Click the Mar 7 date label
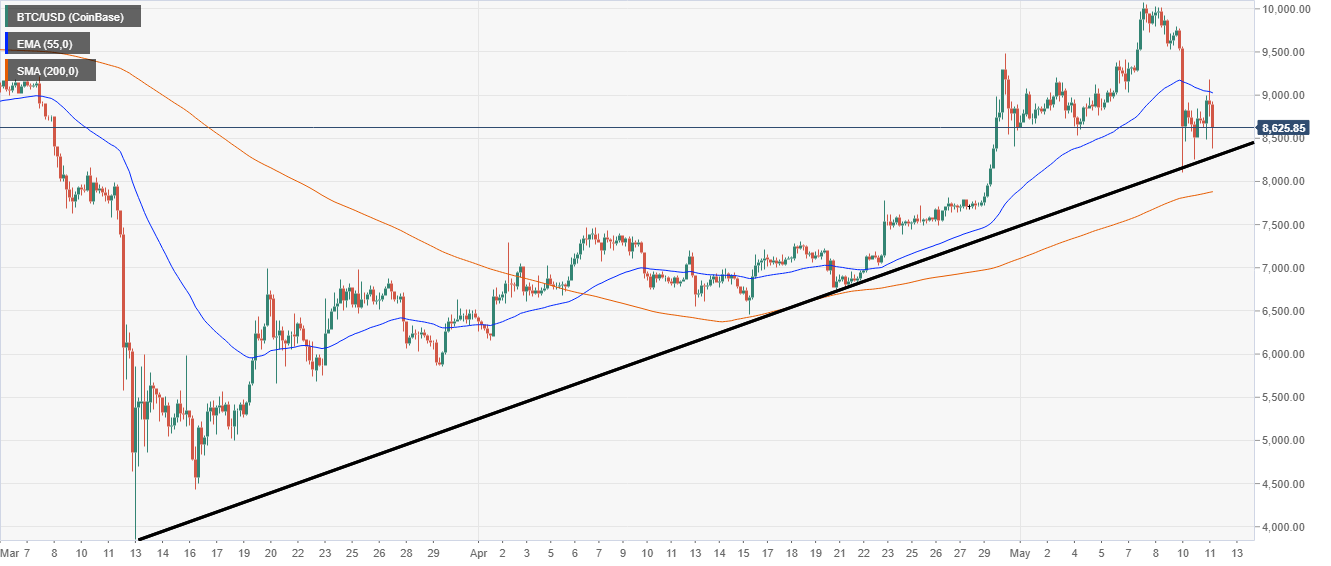Viewport: 1331px width, 566px height. pyautogui.click(x=18, y=552)
